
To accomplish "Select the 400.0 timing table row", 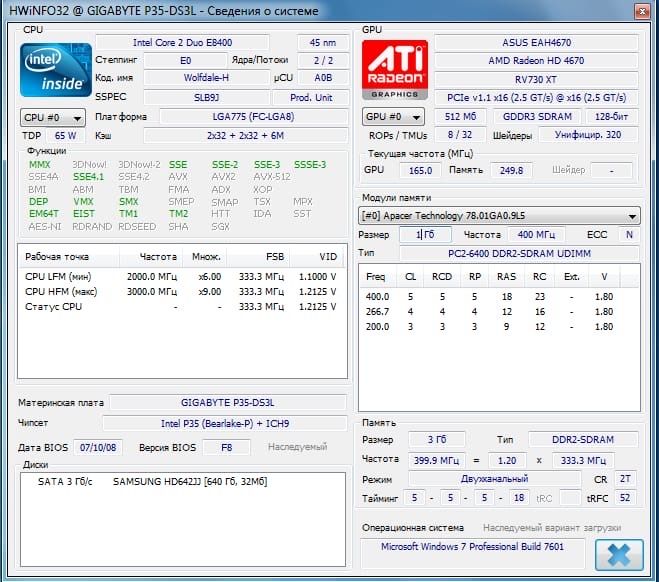I will [x=499, y=297].
